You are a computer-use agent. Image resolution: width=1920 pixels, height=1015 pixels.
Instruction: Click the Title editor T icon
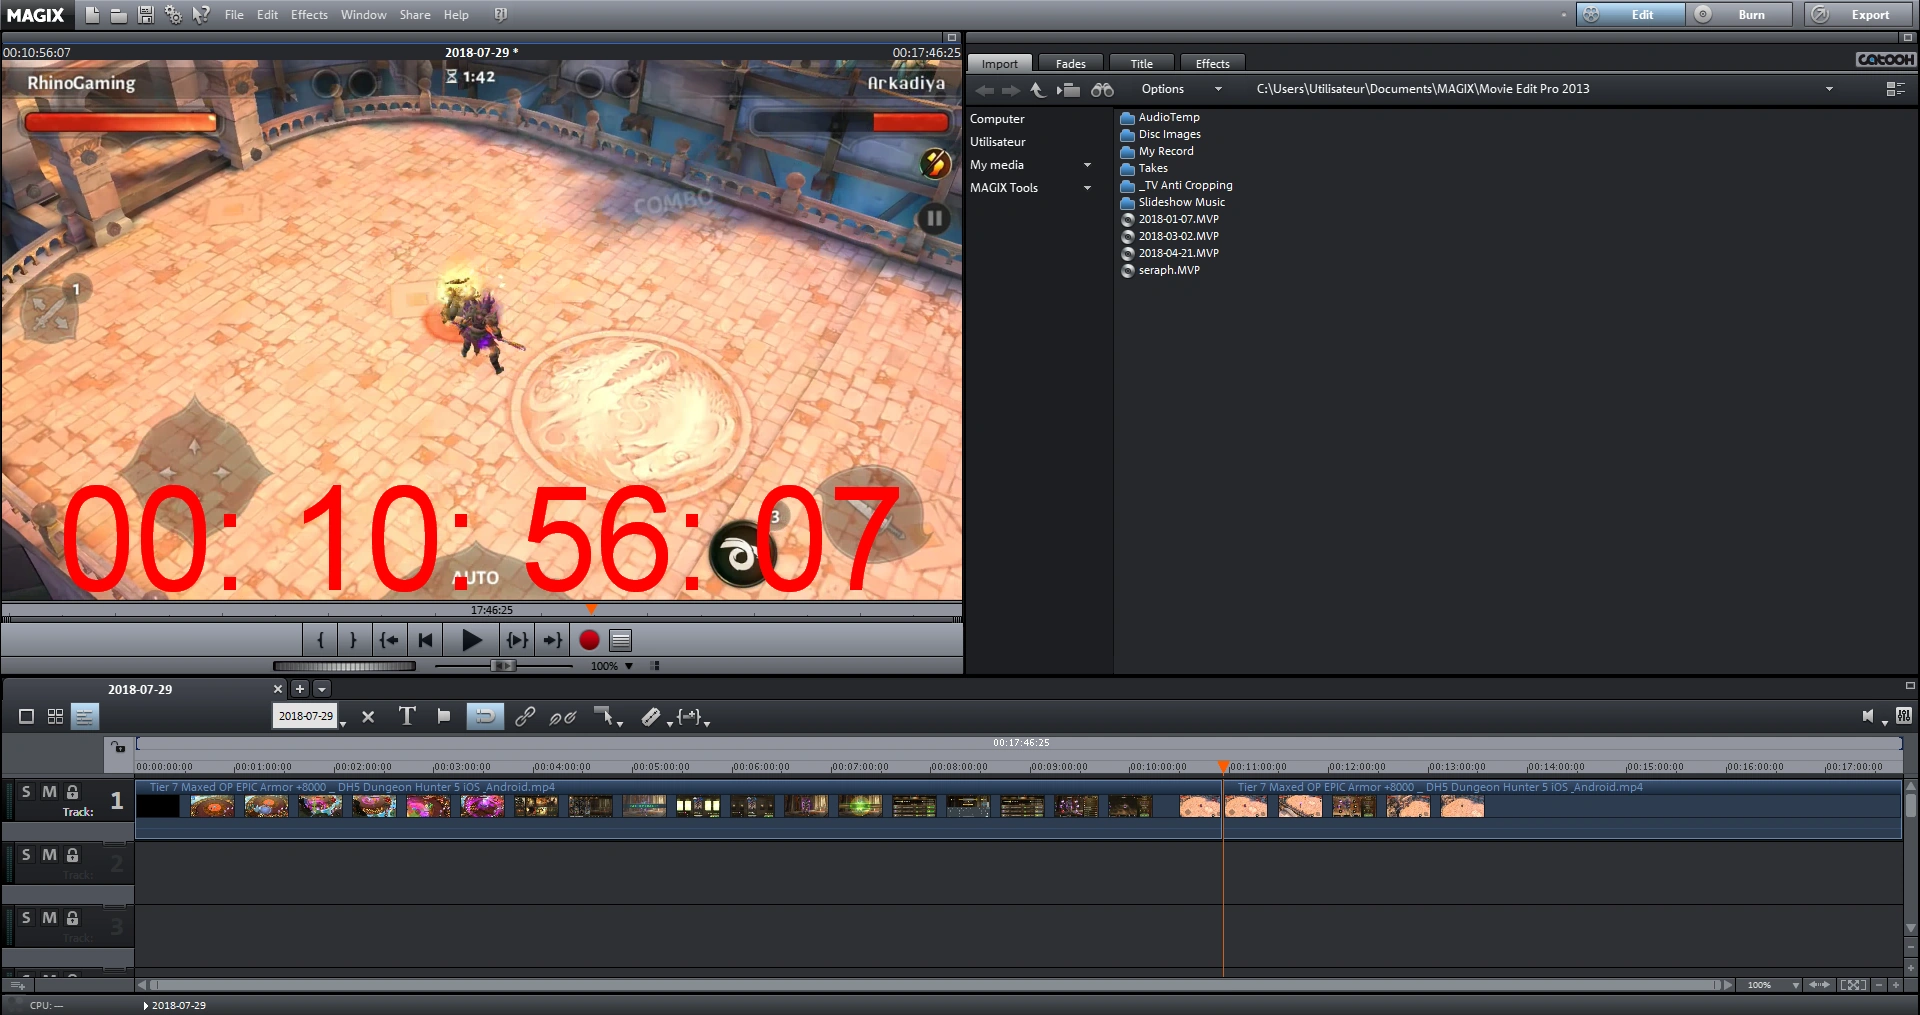pos(407,716)
